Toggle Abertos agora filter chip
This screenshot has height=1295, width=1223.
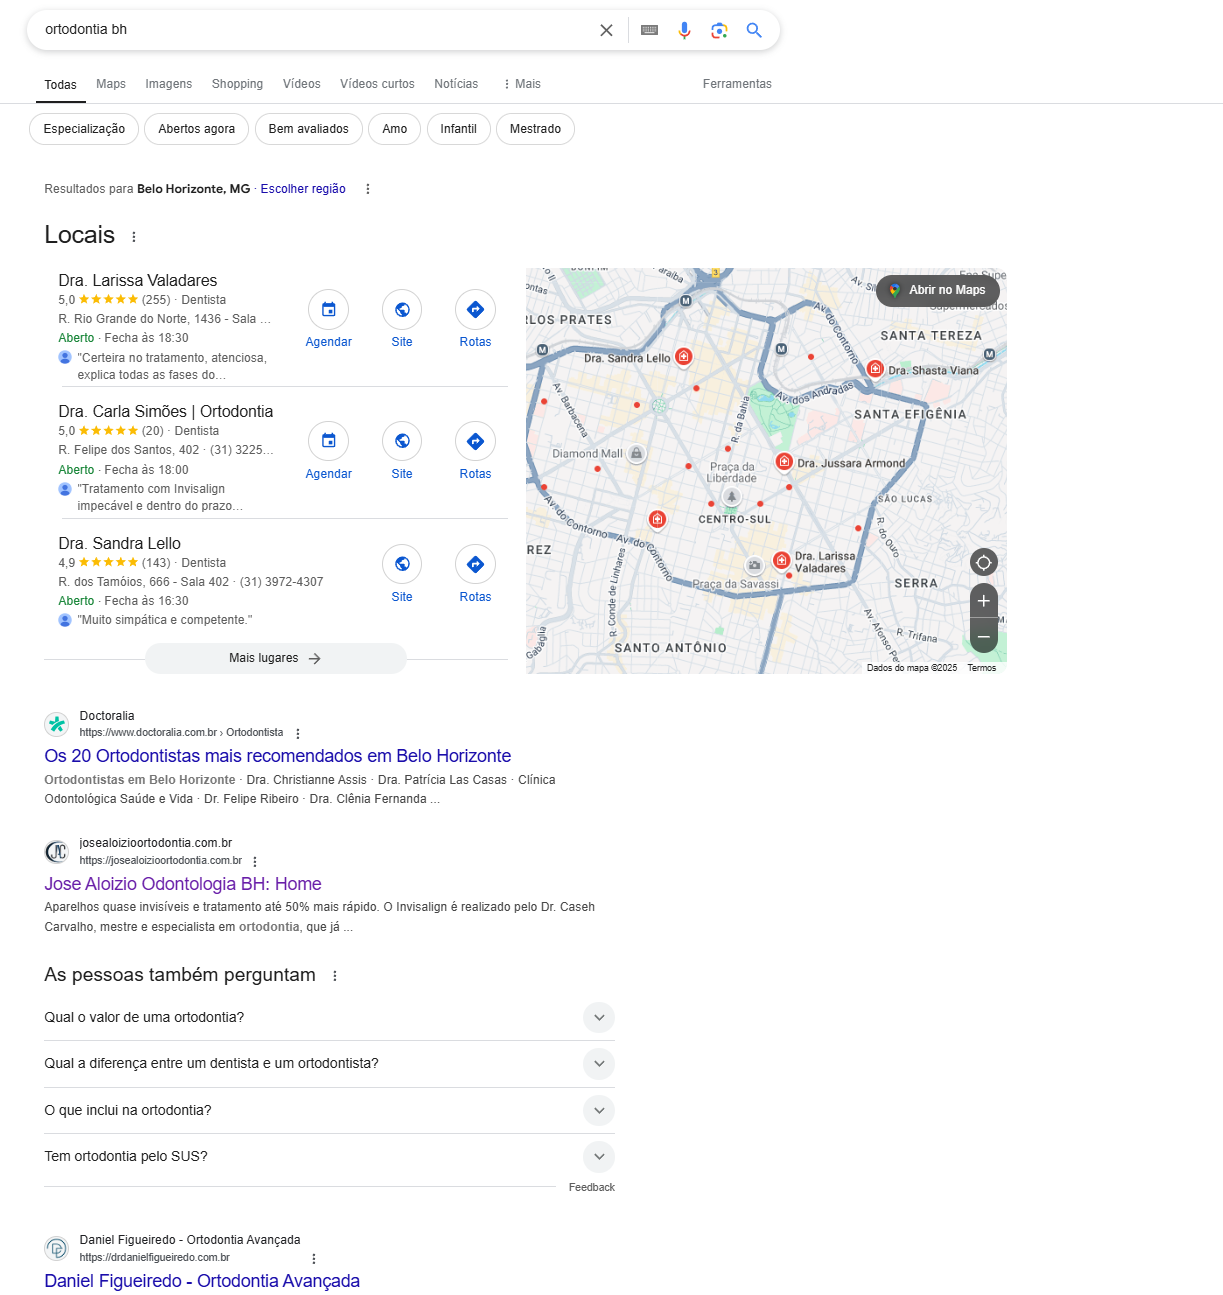coord(196,129)
